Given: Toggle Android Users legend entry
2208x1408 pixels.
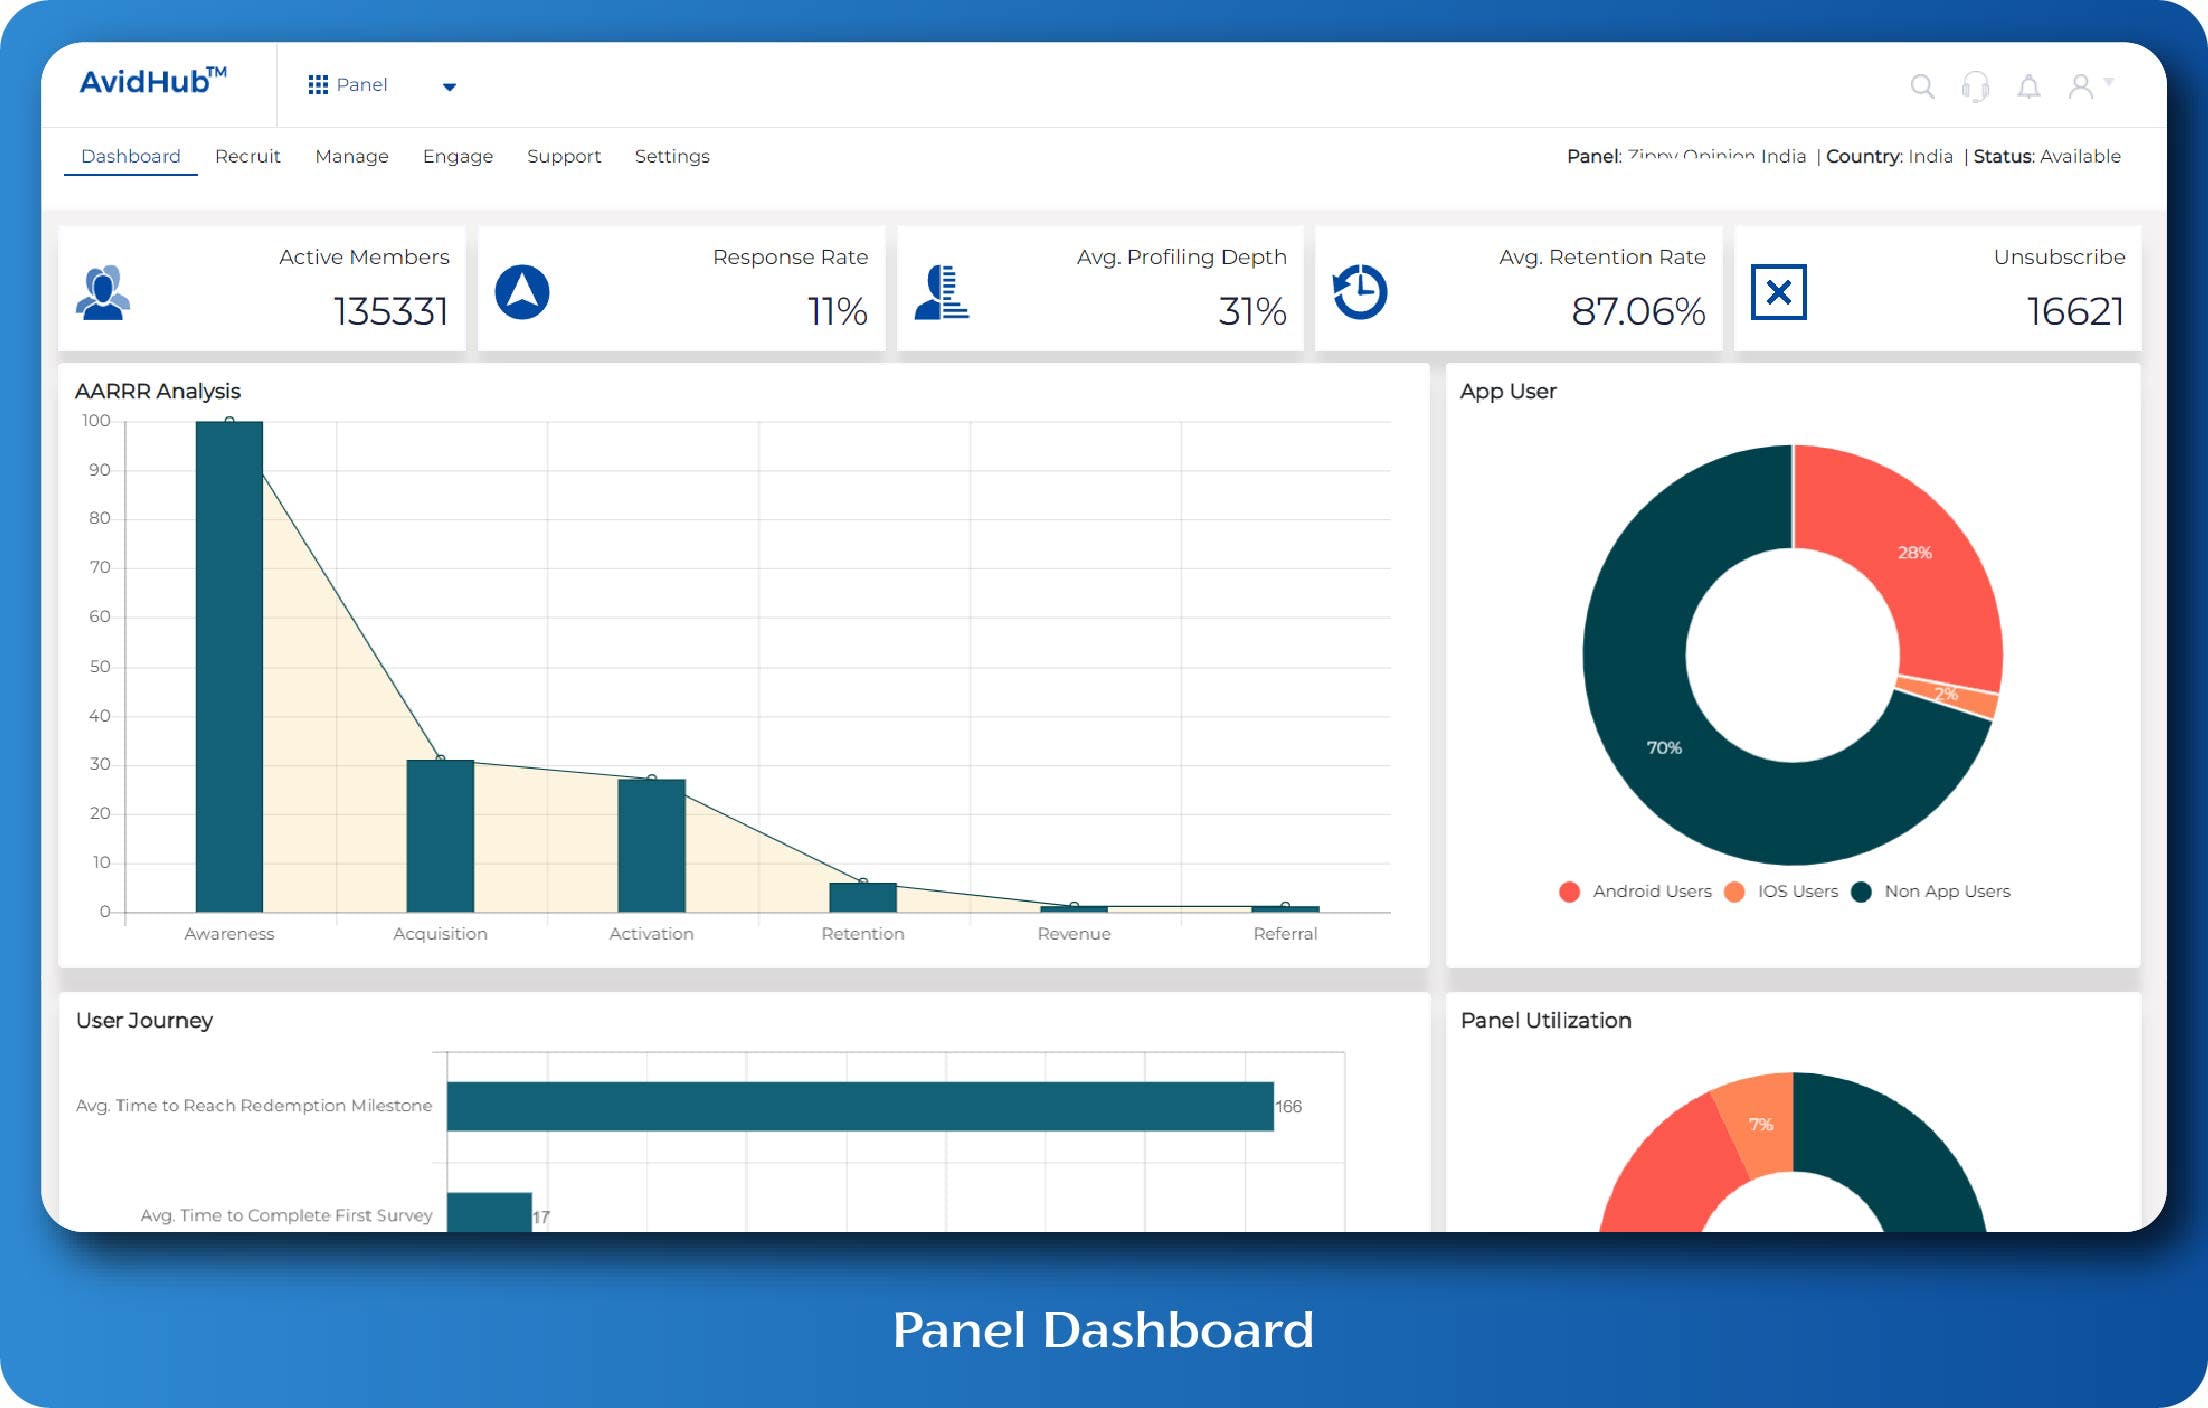Looking at the screenshot, I should pyautogui.click(x=1635, y=891).
